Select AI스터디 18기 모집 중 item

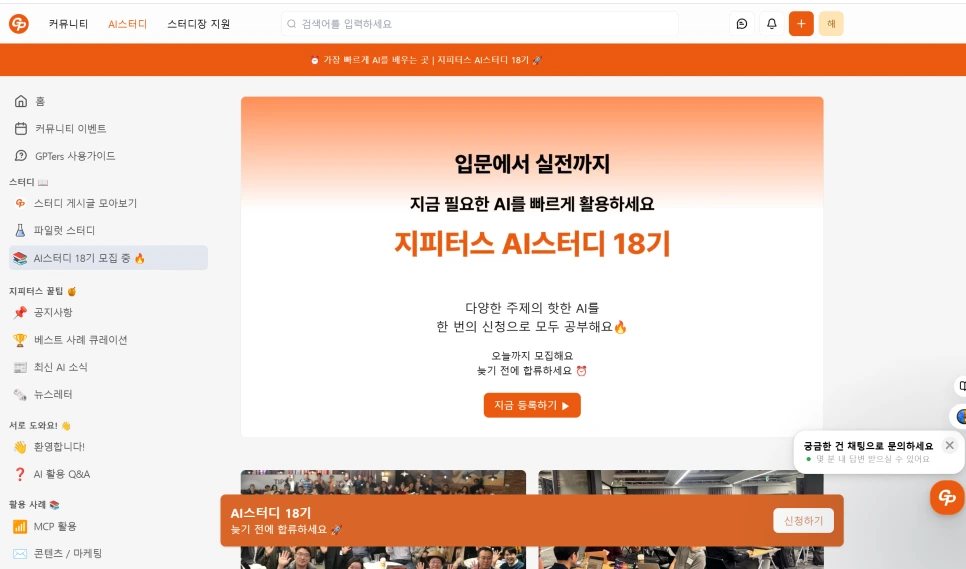click(x=108, y=258)
